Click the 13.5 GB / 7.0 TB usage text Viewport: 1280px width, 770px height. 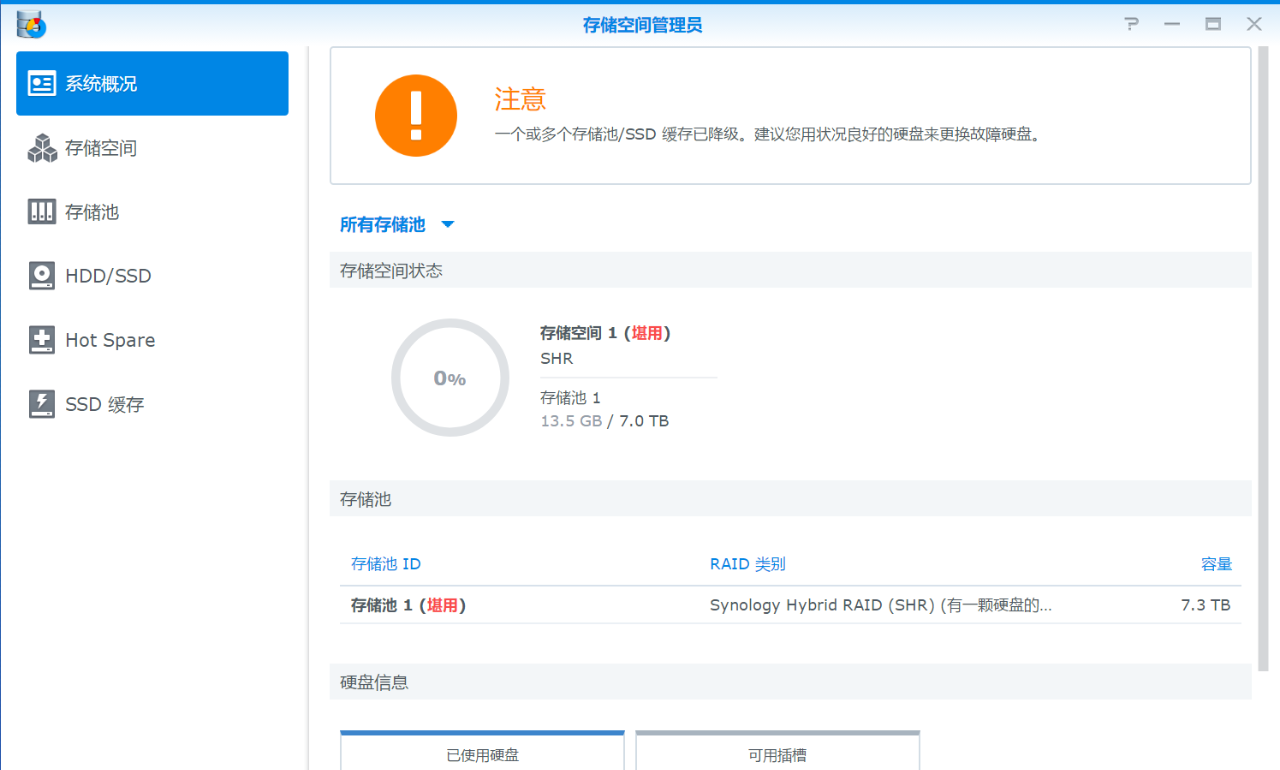[x=605, y=421]
